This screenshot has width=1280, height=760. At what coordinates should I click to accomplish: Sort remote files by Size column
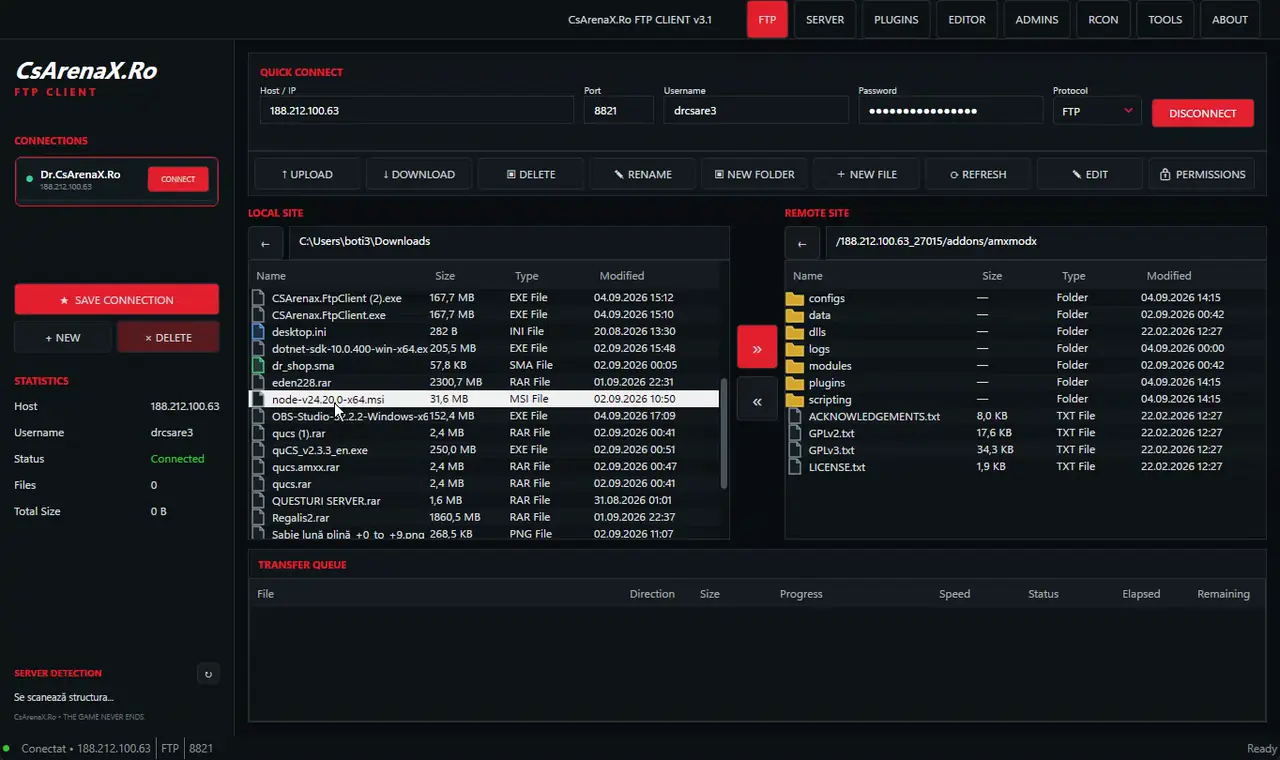coord(992,276)
